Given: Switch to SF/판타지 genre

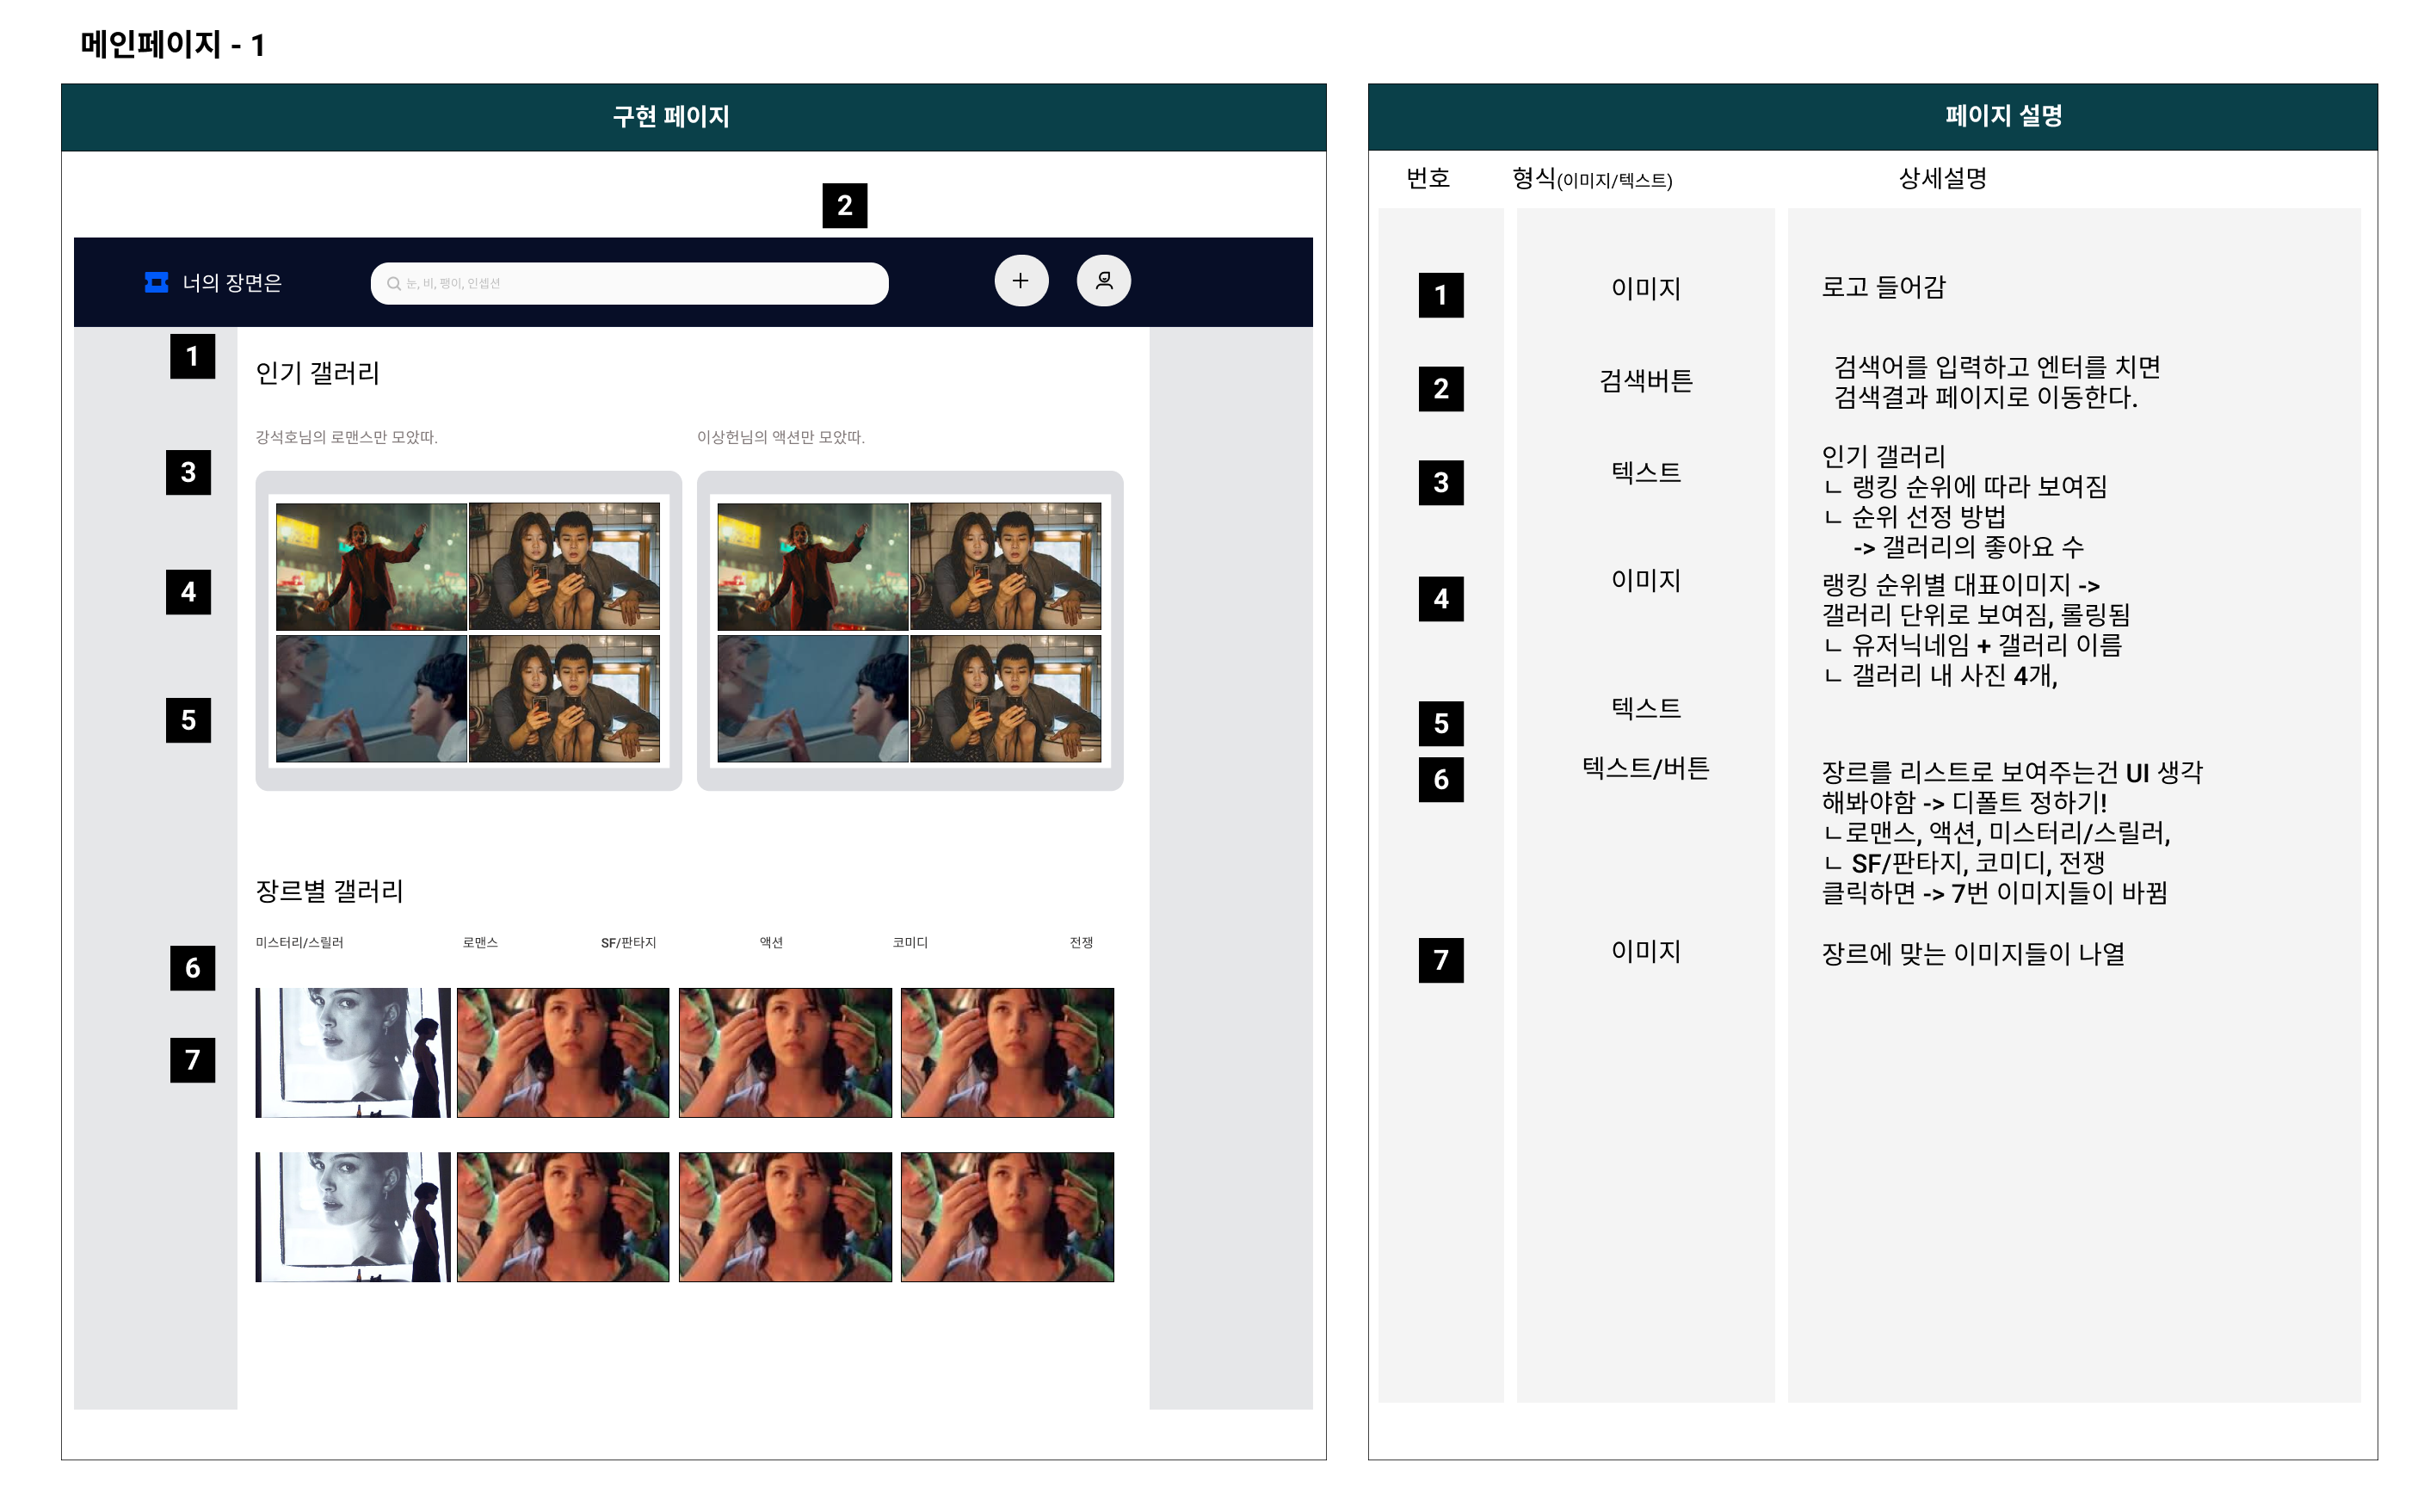Looking at the screenshot, I should point(628,943).
